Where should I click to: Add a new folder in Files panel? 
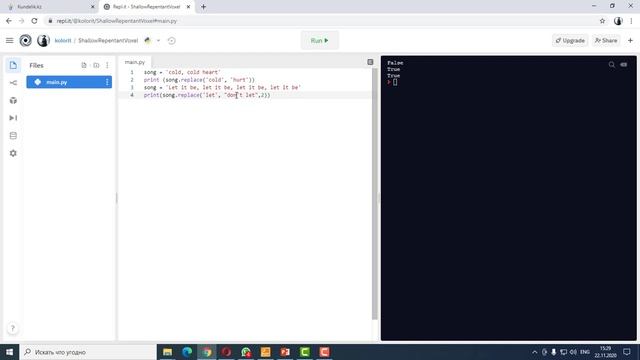click(96, 65)
